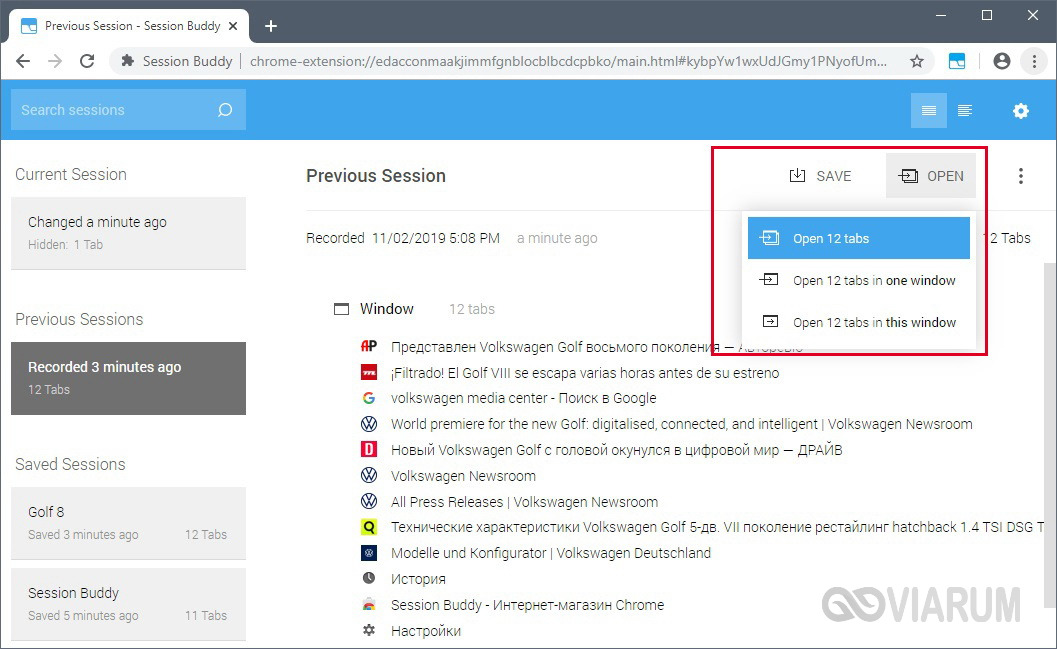Open the Volkswagen Newsroom tab link
Image resolution: width=1057 pixels, height=649 pixels.
pos(463,476)
